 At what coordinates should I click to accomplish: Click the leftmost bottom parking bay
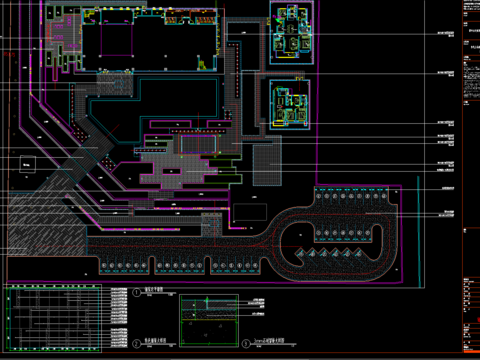click(x=124, y=267)
